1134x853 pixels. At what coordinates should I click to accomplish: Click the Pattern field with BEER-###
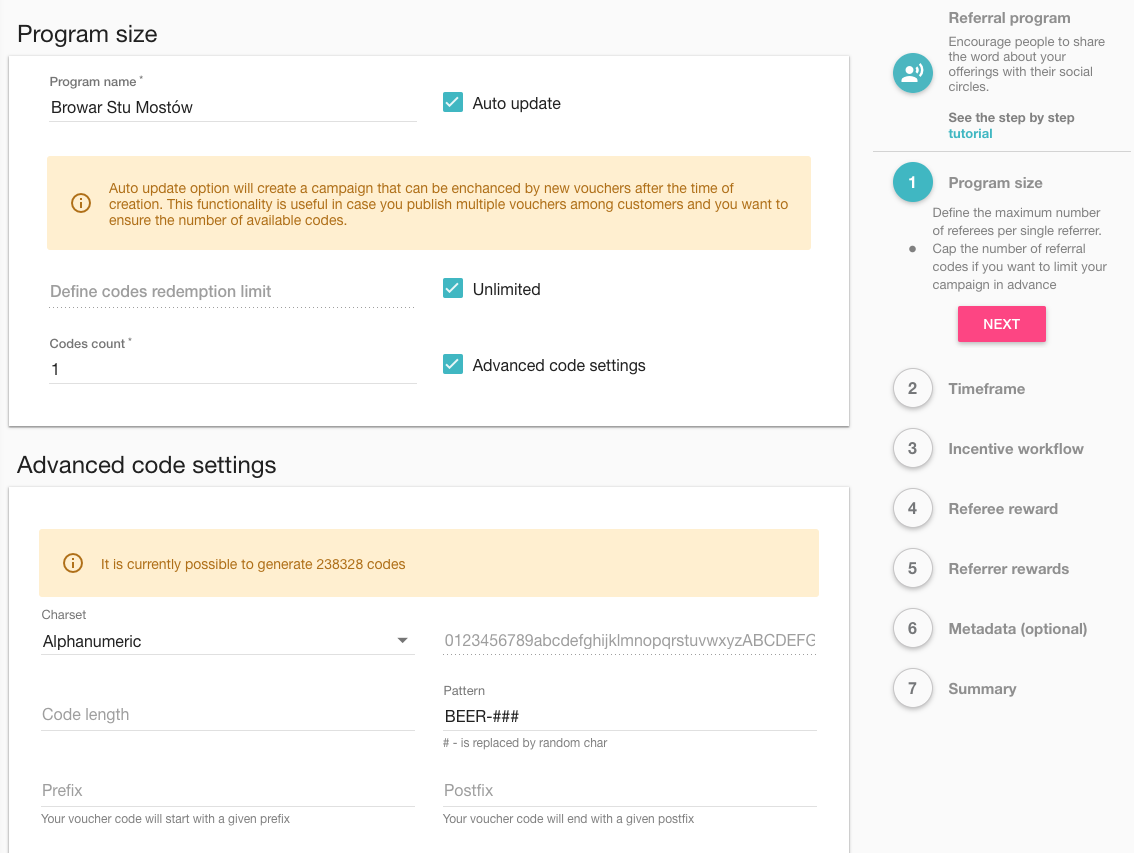629,716
